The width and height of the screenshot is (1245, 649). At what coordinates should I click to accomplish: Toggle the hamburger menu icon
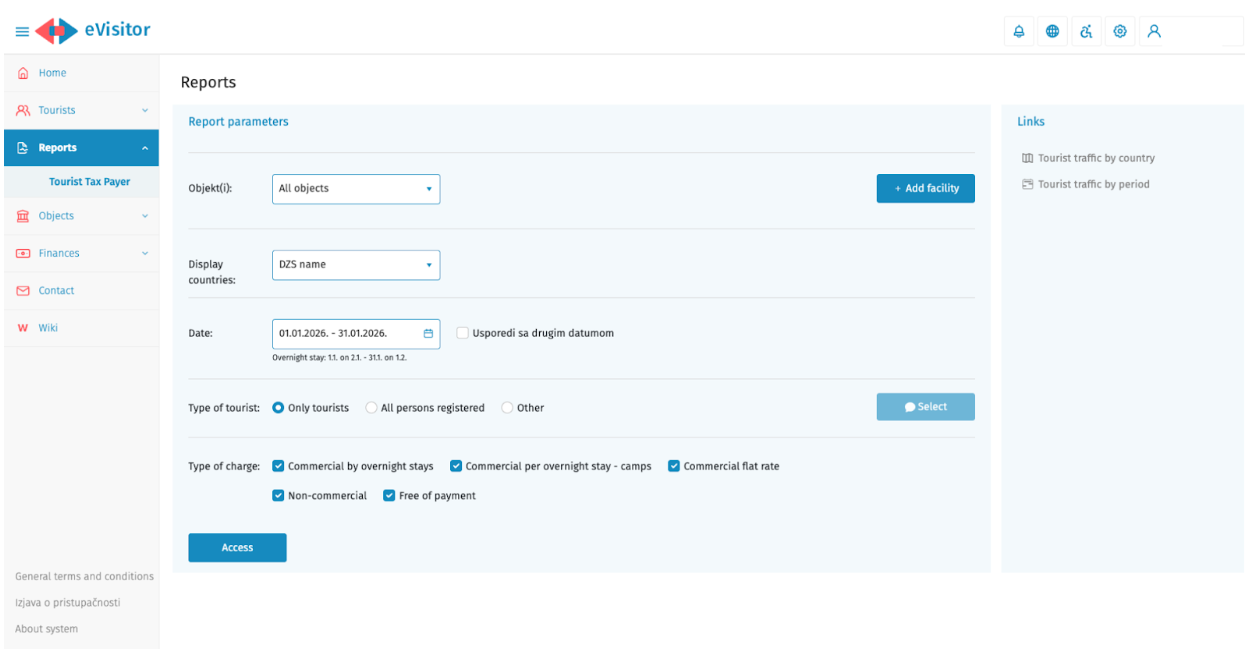click(22, 31)
